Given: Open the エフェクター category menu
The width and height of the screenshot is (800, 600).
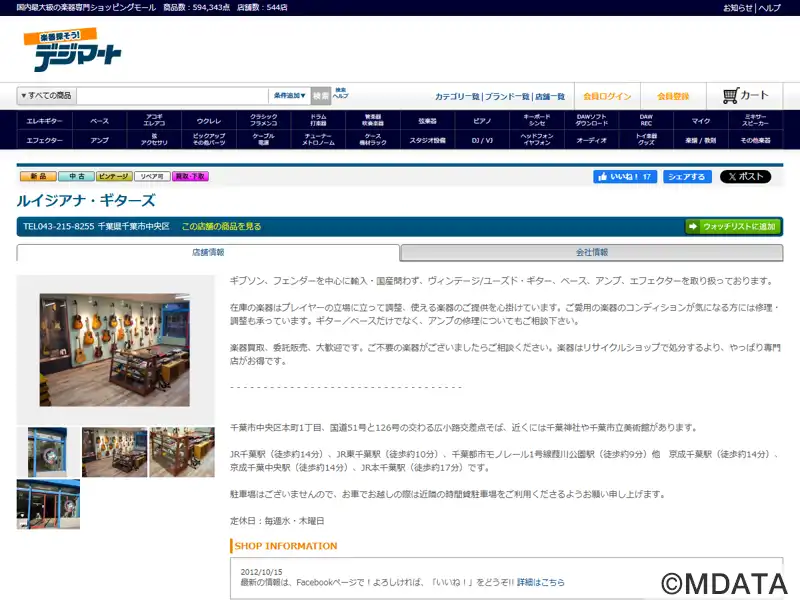Looking at the screenshot, I should click(44, 141).
